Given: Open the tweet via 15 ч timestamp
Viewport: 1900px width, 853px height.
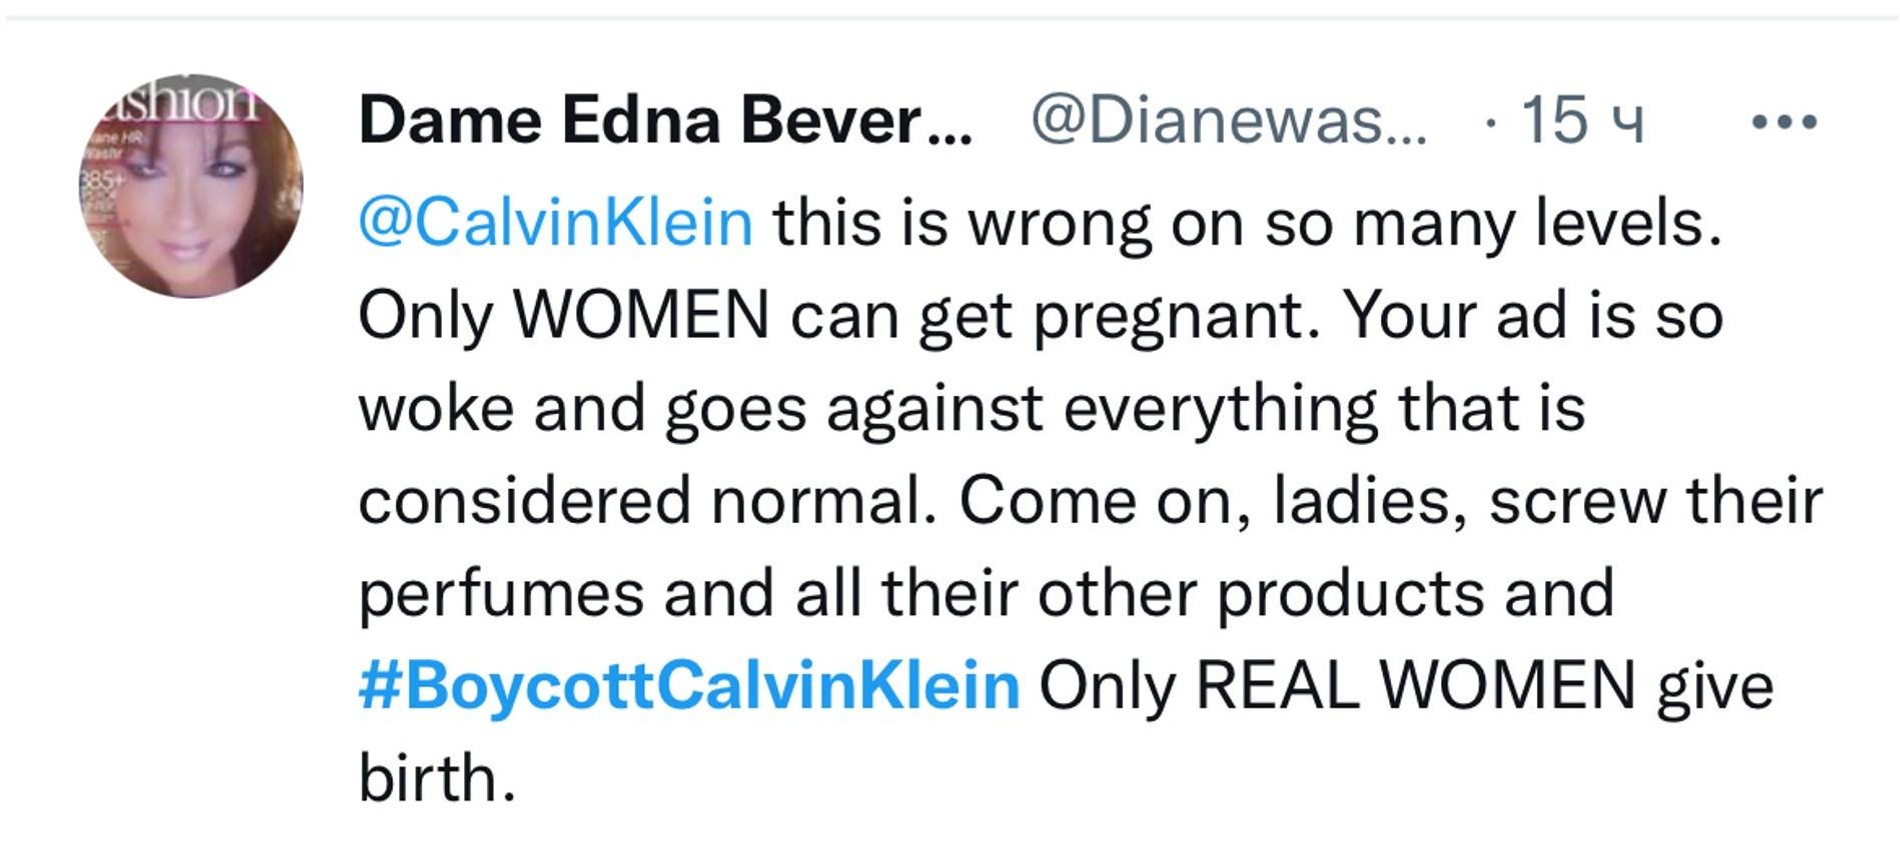Looking at the screenshot, I should pos(1581,121).
